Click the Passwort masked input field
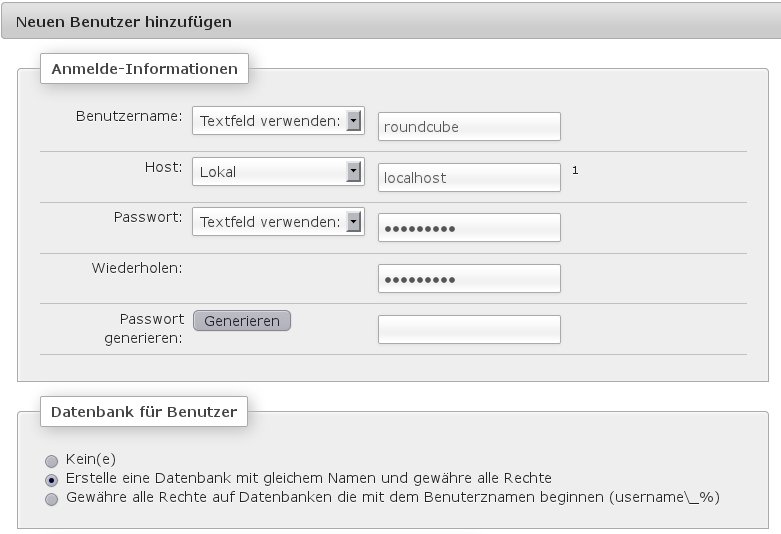 469,228
